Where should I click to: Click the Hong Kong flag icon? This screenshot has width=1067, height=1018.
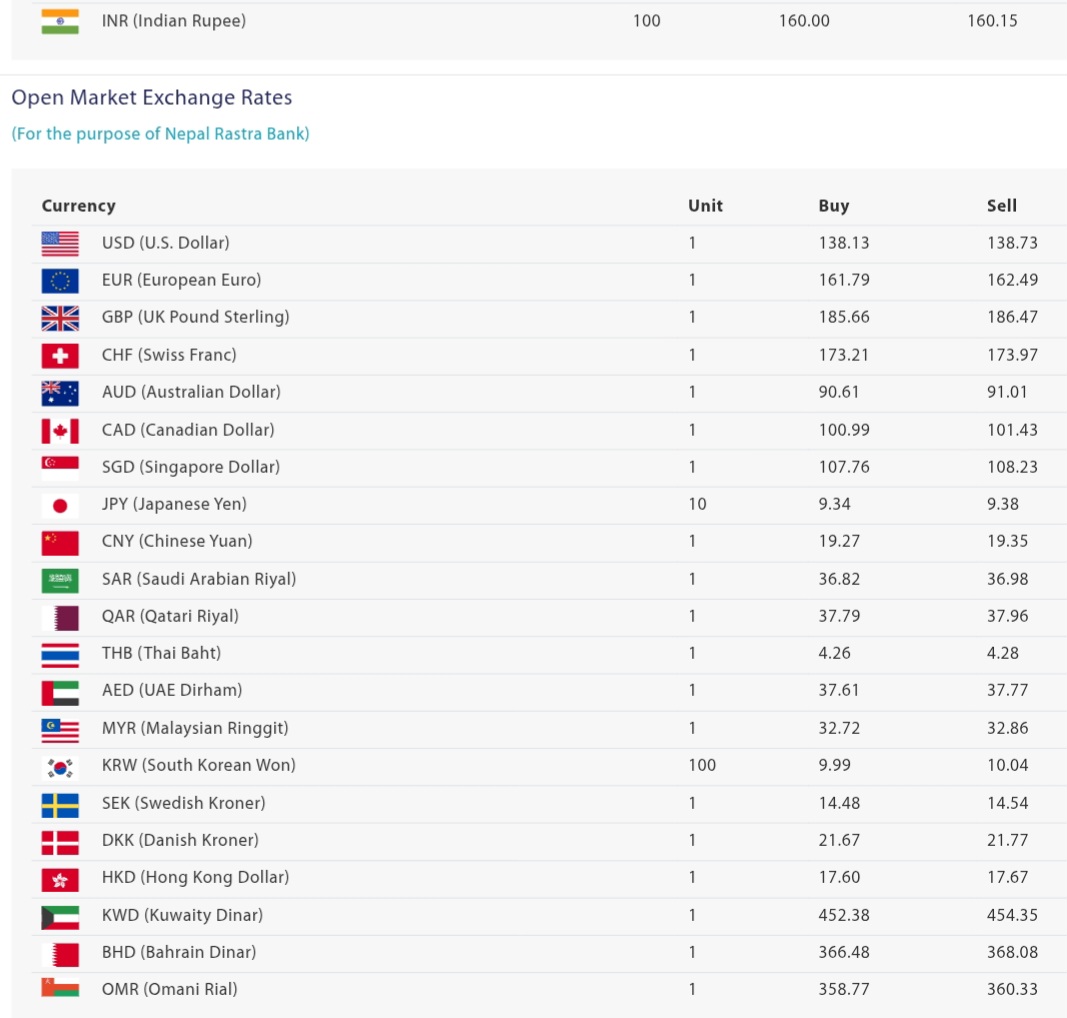point(60,878)
